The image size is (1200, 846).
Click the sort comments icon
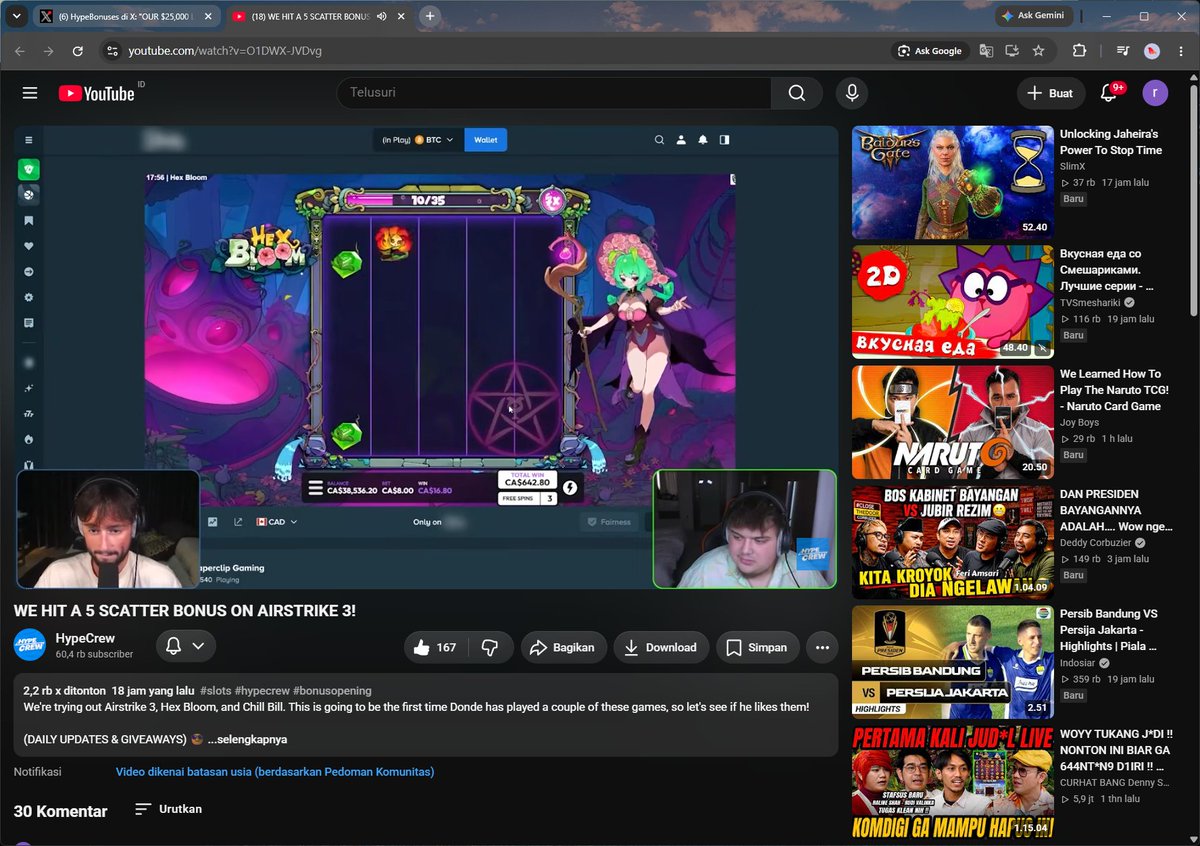(x=143, y=809)
